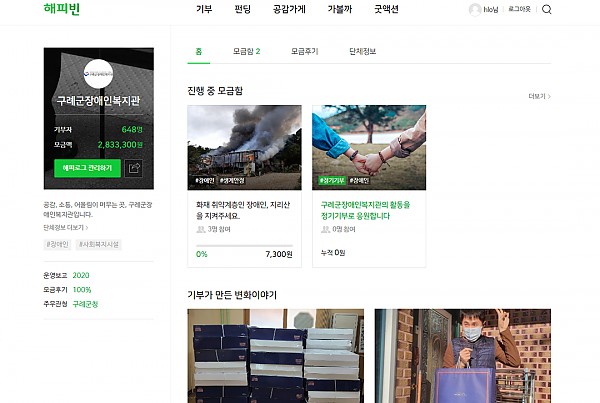Click the fundraiser 0% progress bar
The width and height of the screenshot is (600, 403).
point(245,246)
